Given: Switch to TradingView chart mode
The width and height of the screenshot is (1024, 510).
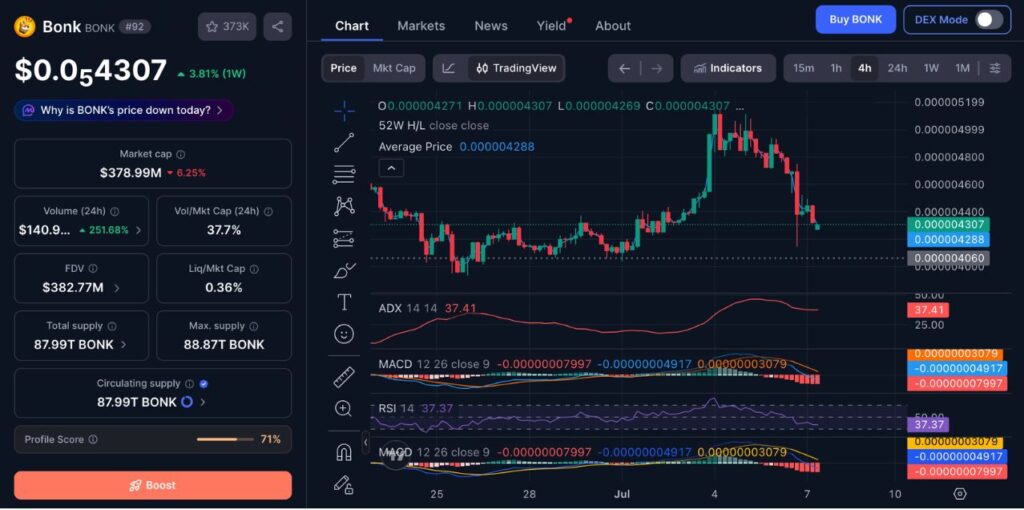Looking at the screenshot, I should 516,68.
